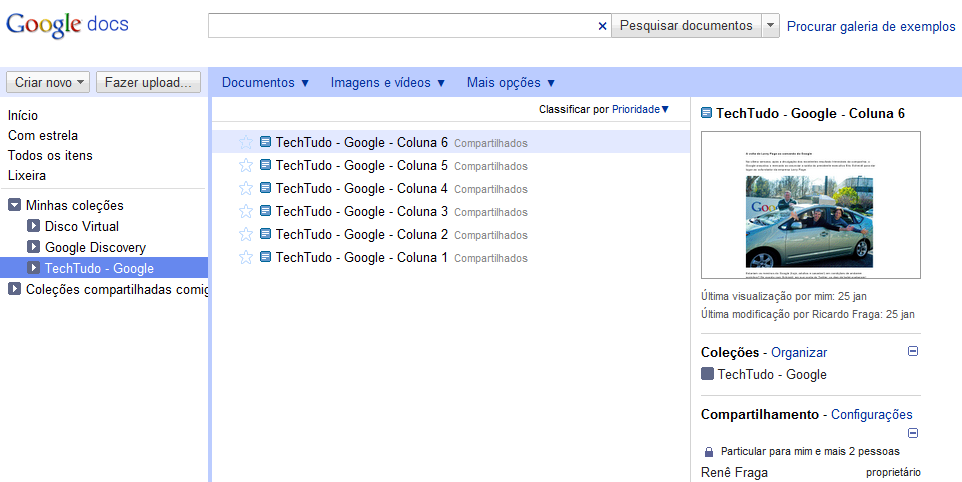Clear search field with the X icon
962x482 pixels.
click(x=602, y=26)
